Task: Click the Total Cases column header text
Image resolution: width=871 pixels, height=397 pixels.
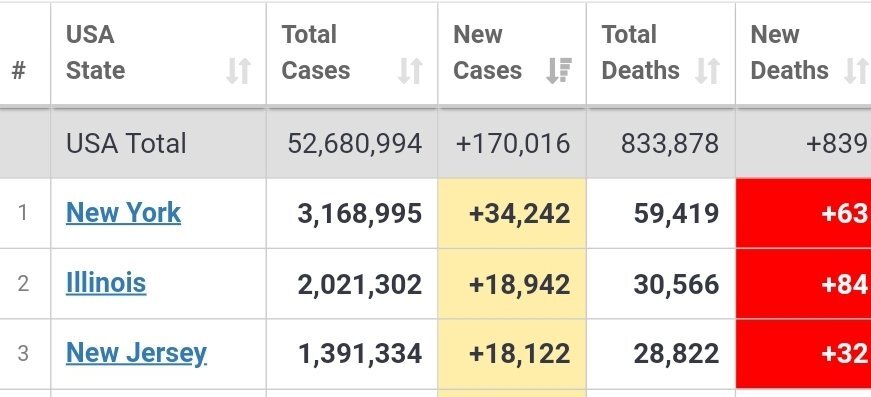Action: point(316,52)
